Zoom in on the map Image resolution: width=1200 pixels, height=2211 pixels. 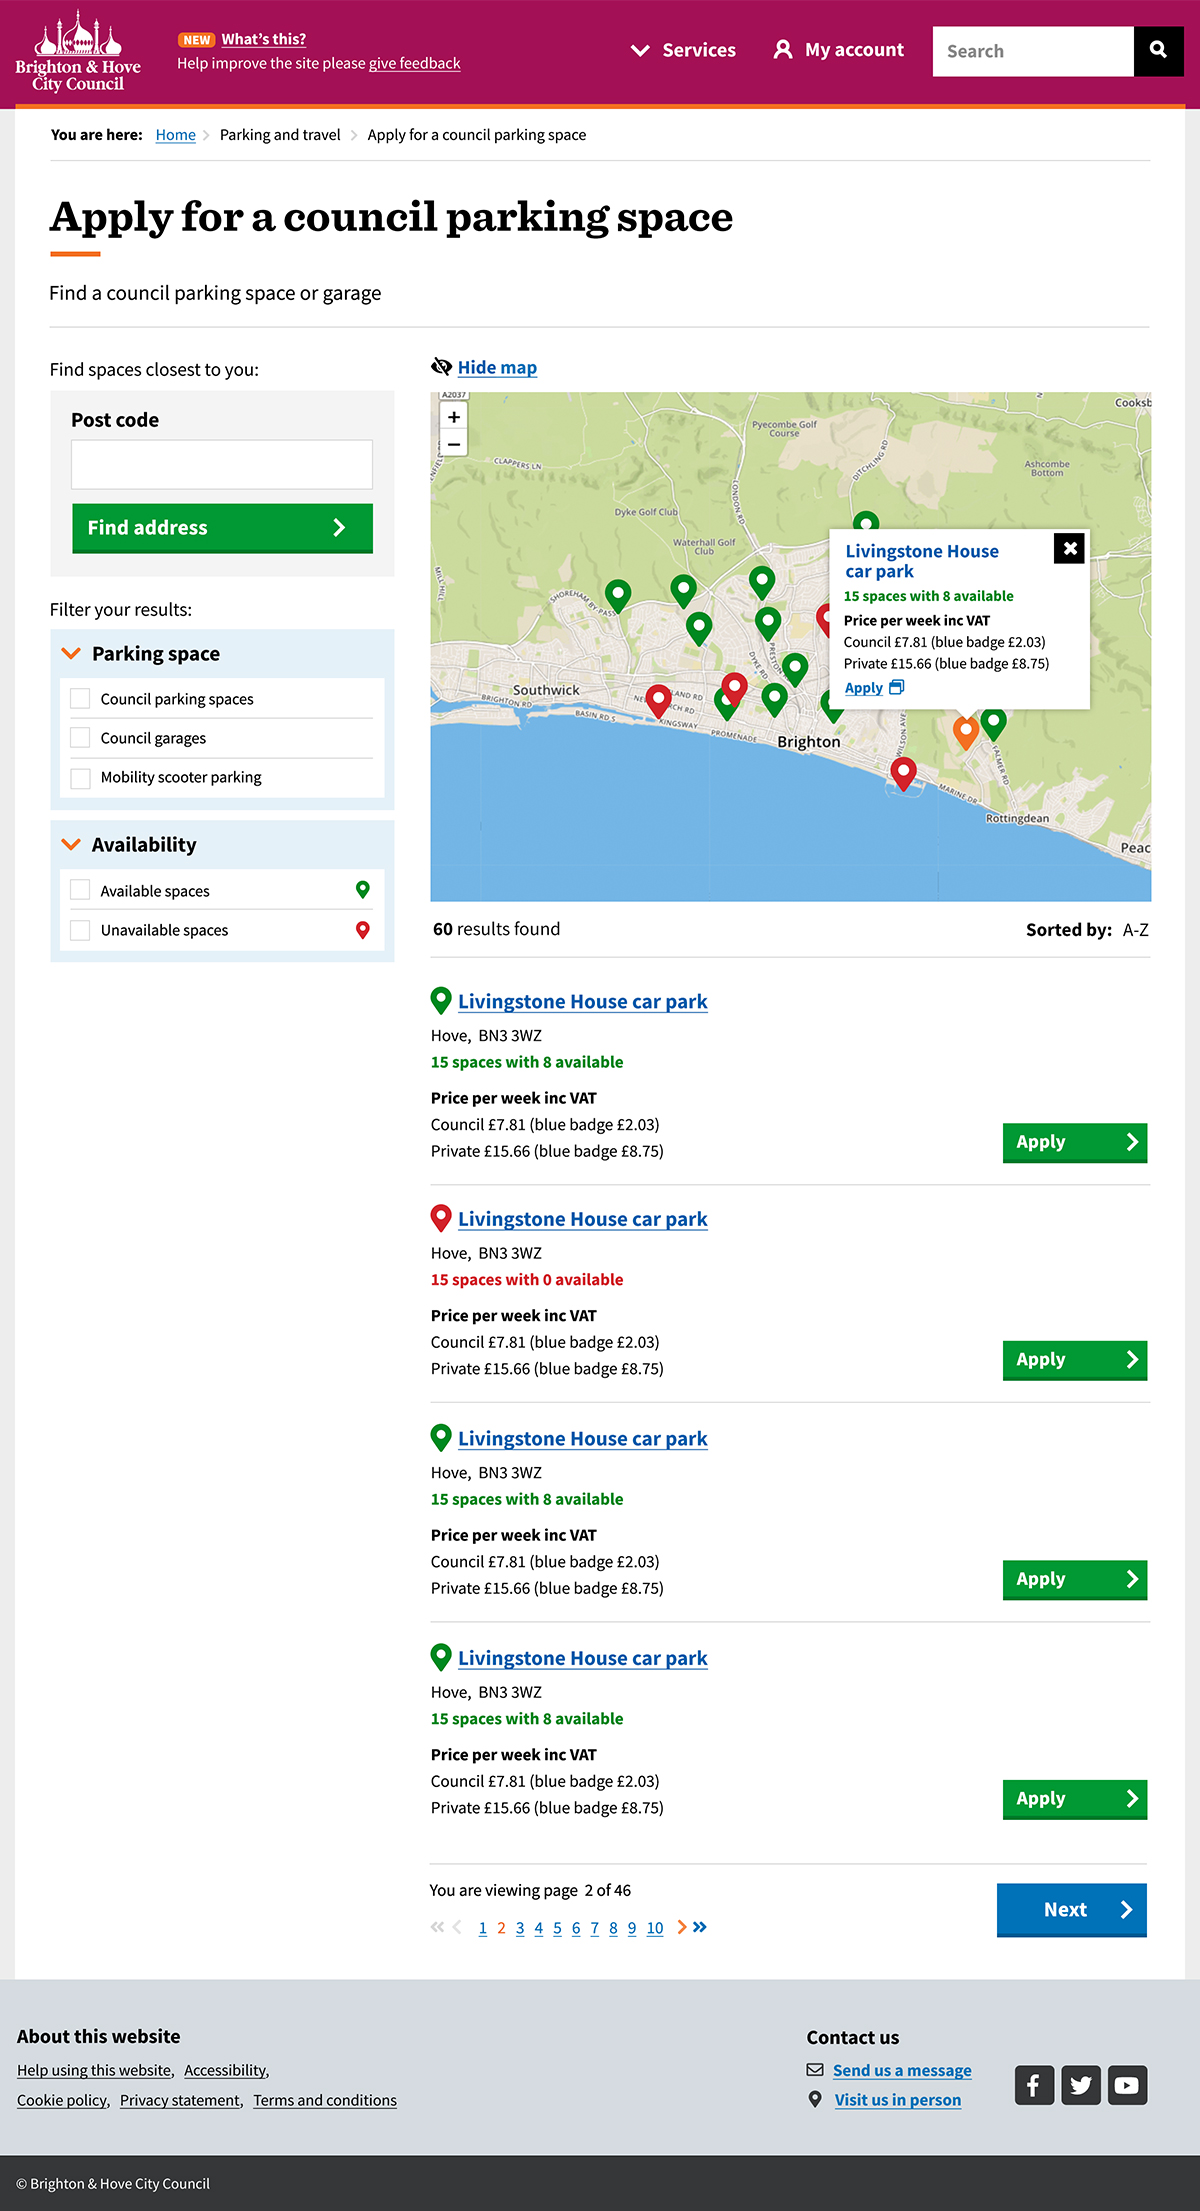[454, 417]
